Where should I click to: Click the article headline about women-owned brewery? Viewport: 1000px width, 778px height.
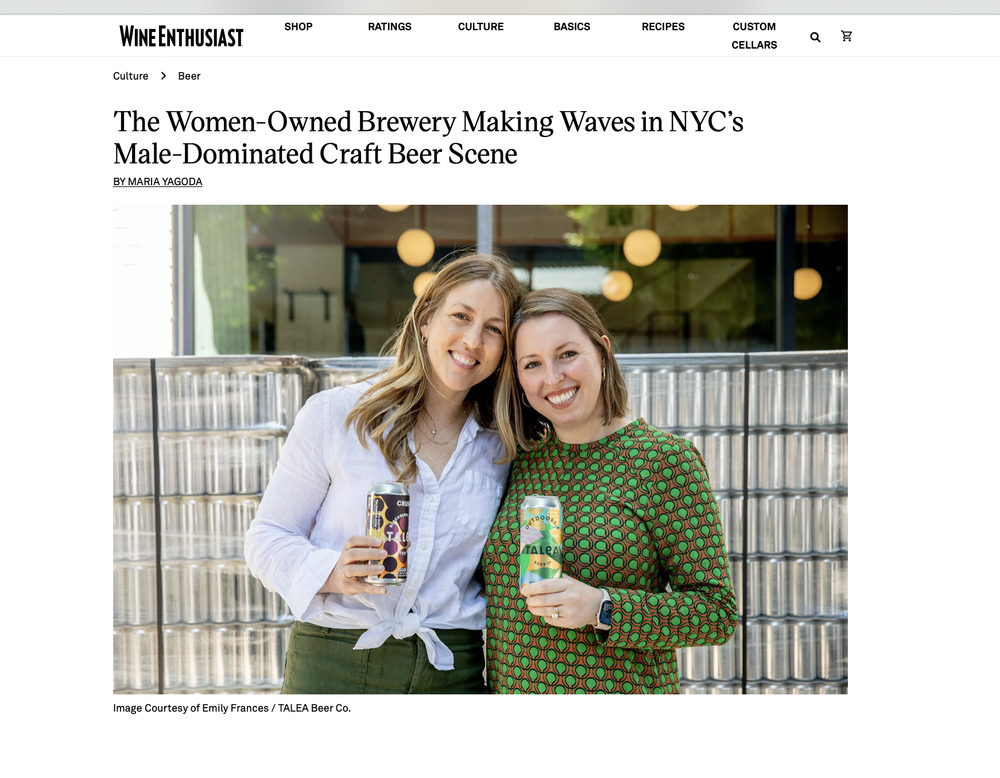pyautogui.click(x=429, y=138)
